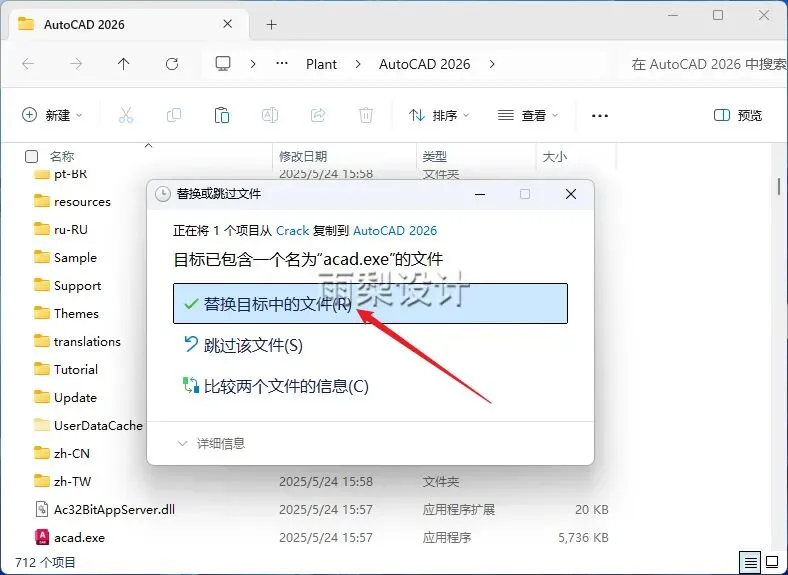Screen dimensions: 788x575
Task: Click the acad.exe application icon
Action: click(42, 537)
